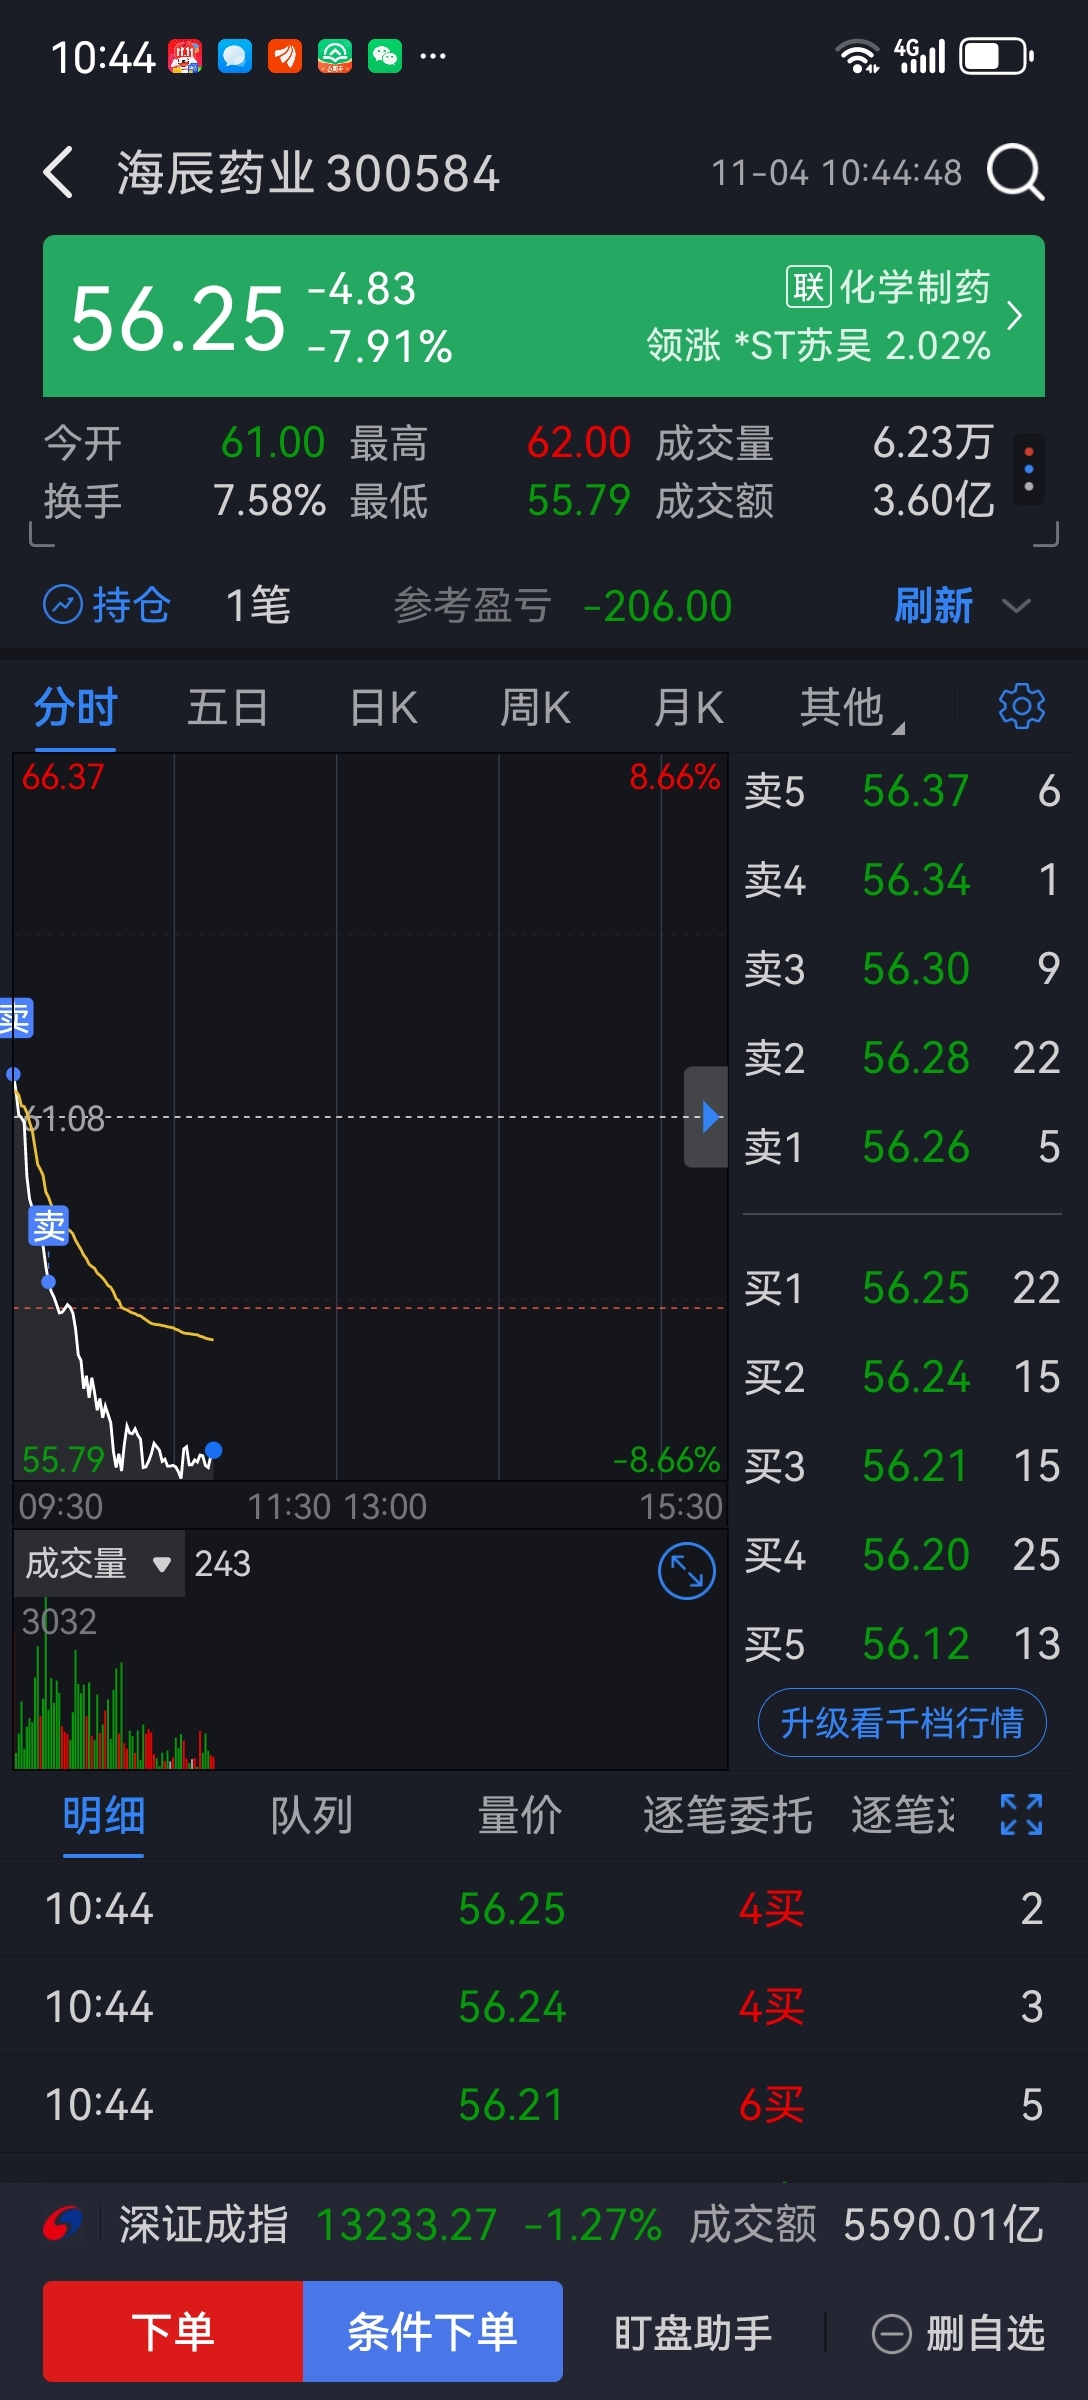1088x2400 pixels.
Task: Open the WeChat notification icon in status bar
Action: [x=385, y=56]
